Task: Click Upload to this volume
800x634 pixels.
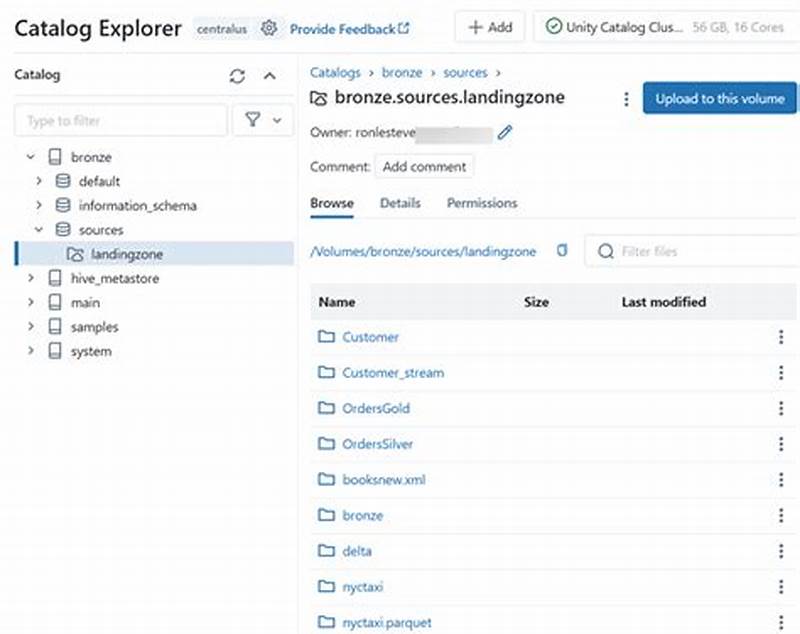Action: point(719,99)
